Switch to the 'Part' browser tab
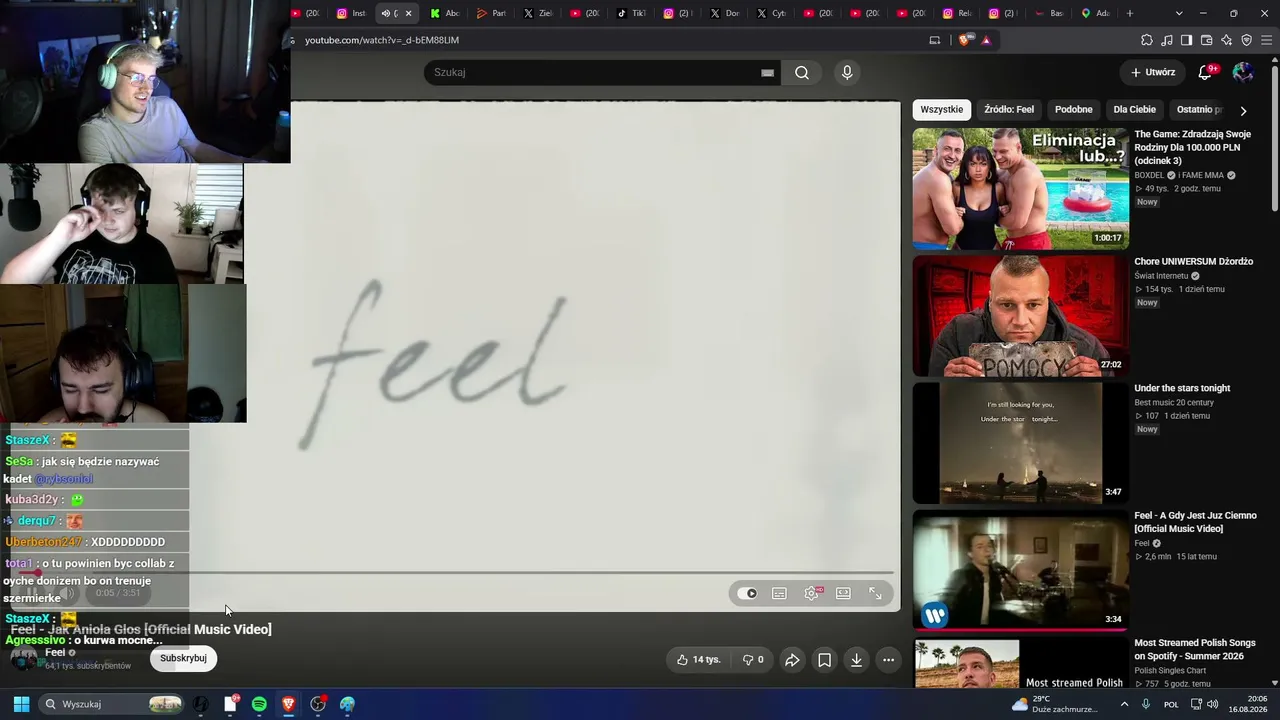The height and width of the screenshot is (720, 1280). (492, 13)
